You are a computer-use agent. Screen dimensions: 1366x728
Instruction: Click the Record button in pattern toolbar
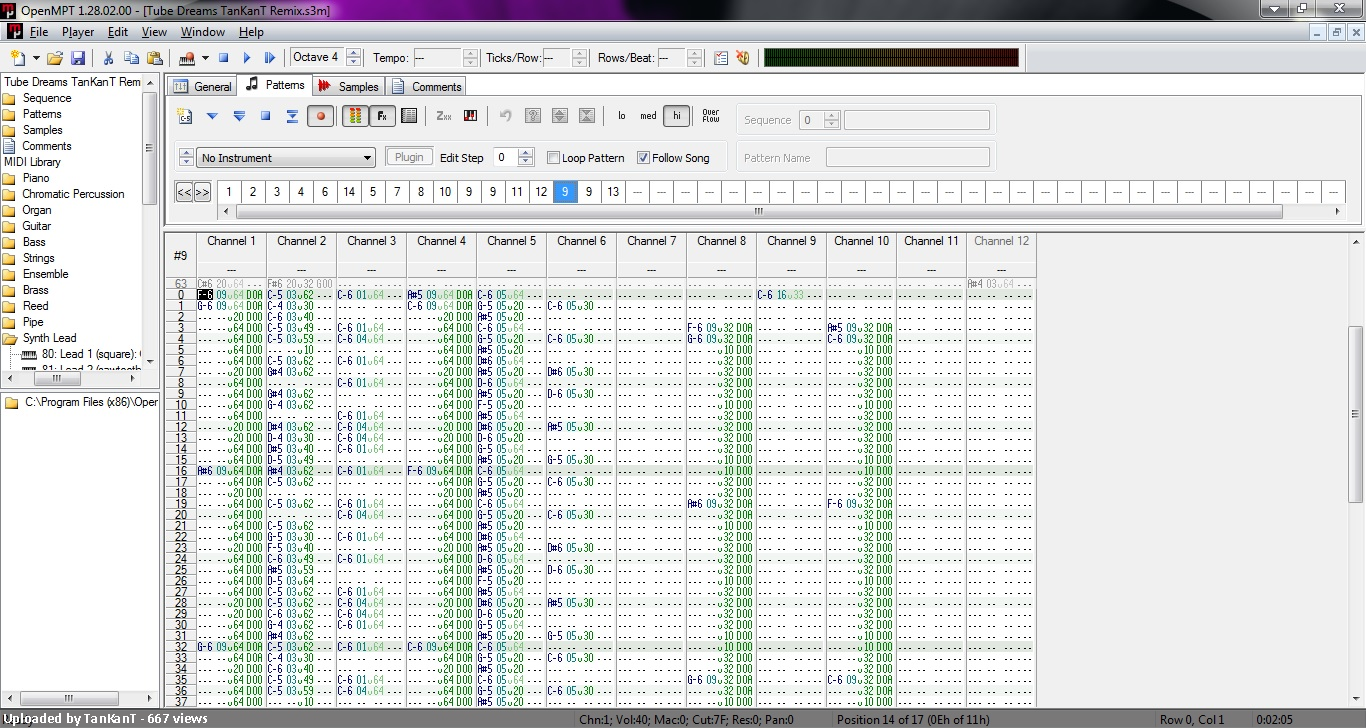click(320, 116)
